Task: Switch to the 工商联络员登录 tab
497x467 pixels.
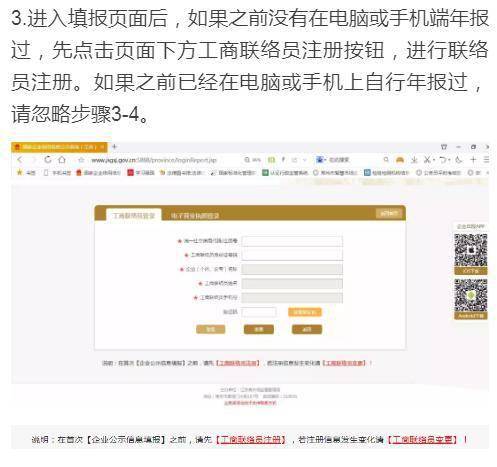Action: tap(134, 215)
